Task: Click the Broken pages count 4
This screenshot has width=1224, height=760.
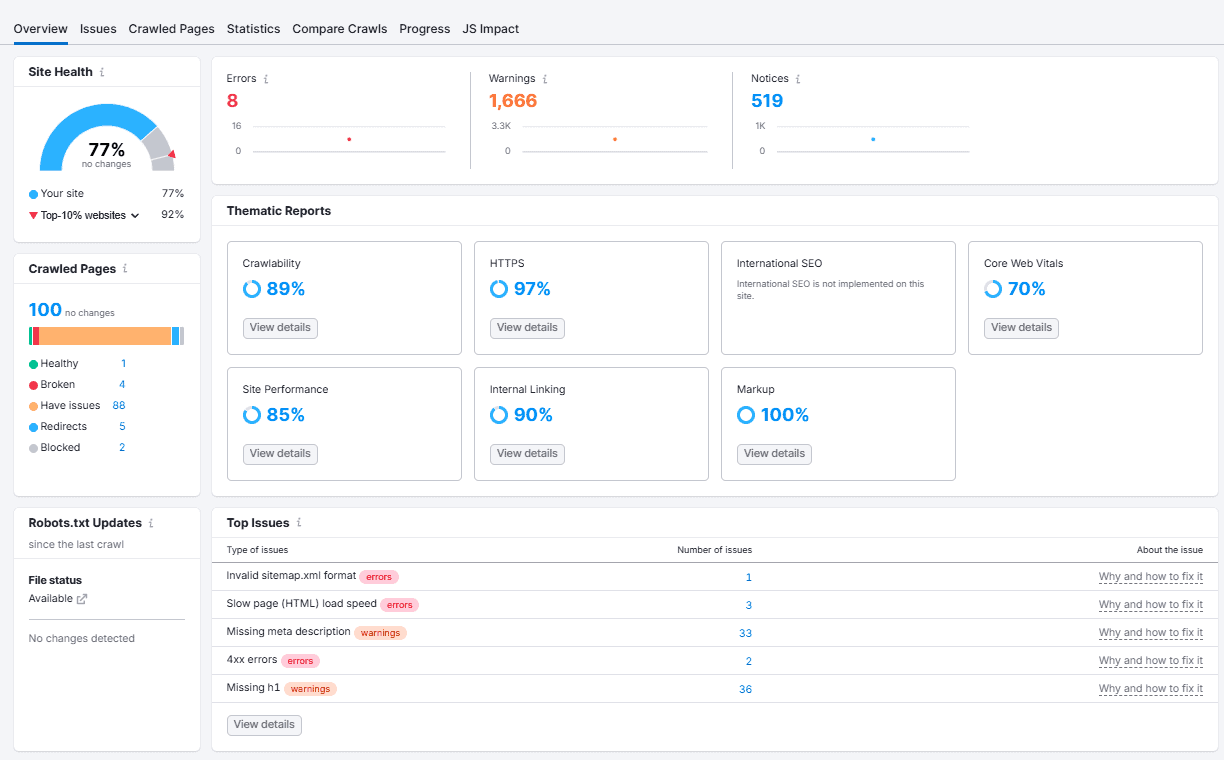Action: click(x=122, y=385)
